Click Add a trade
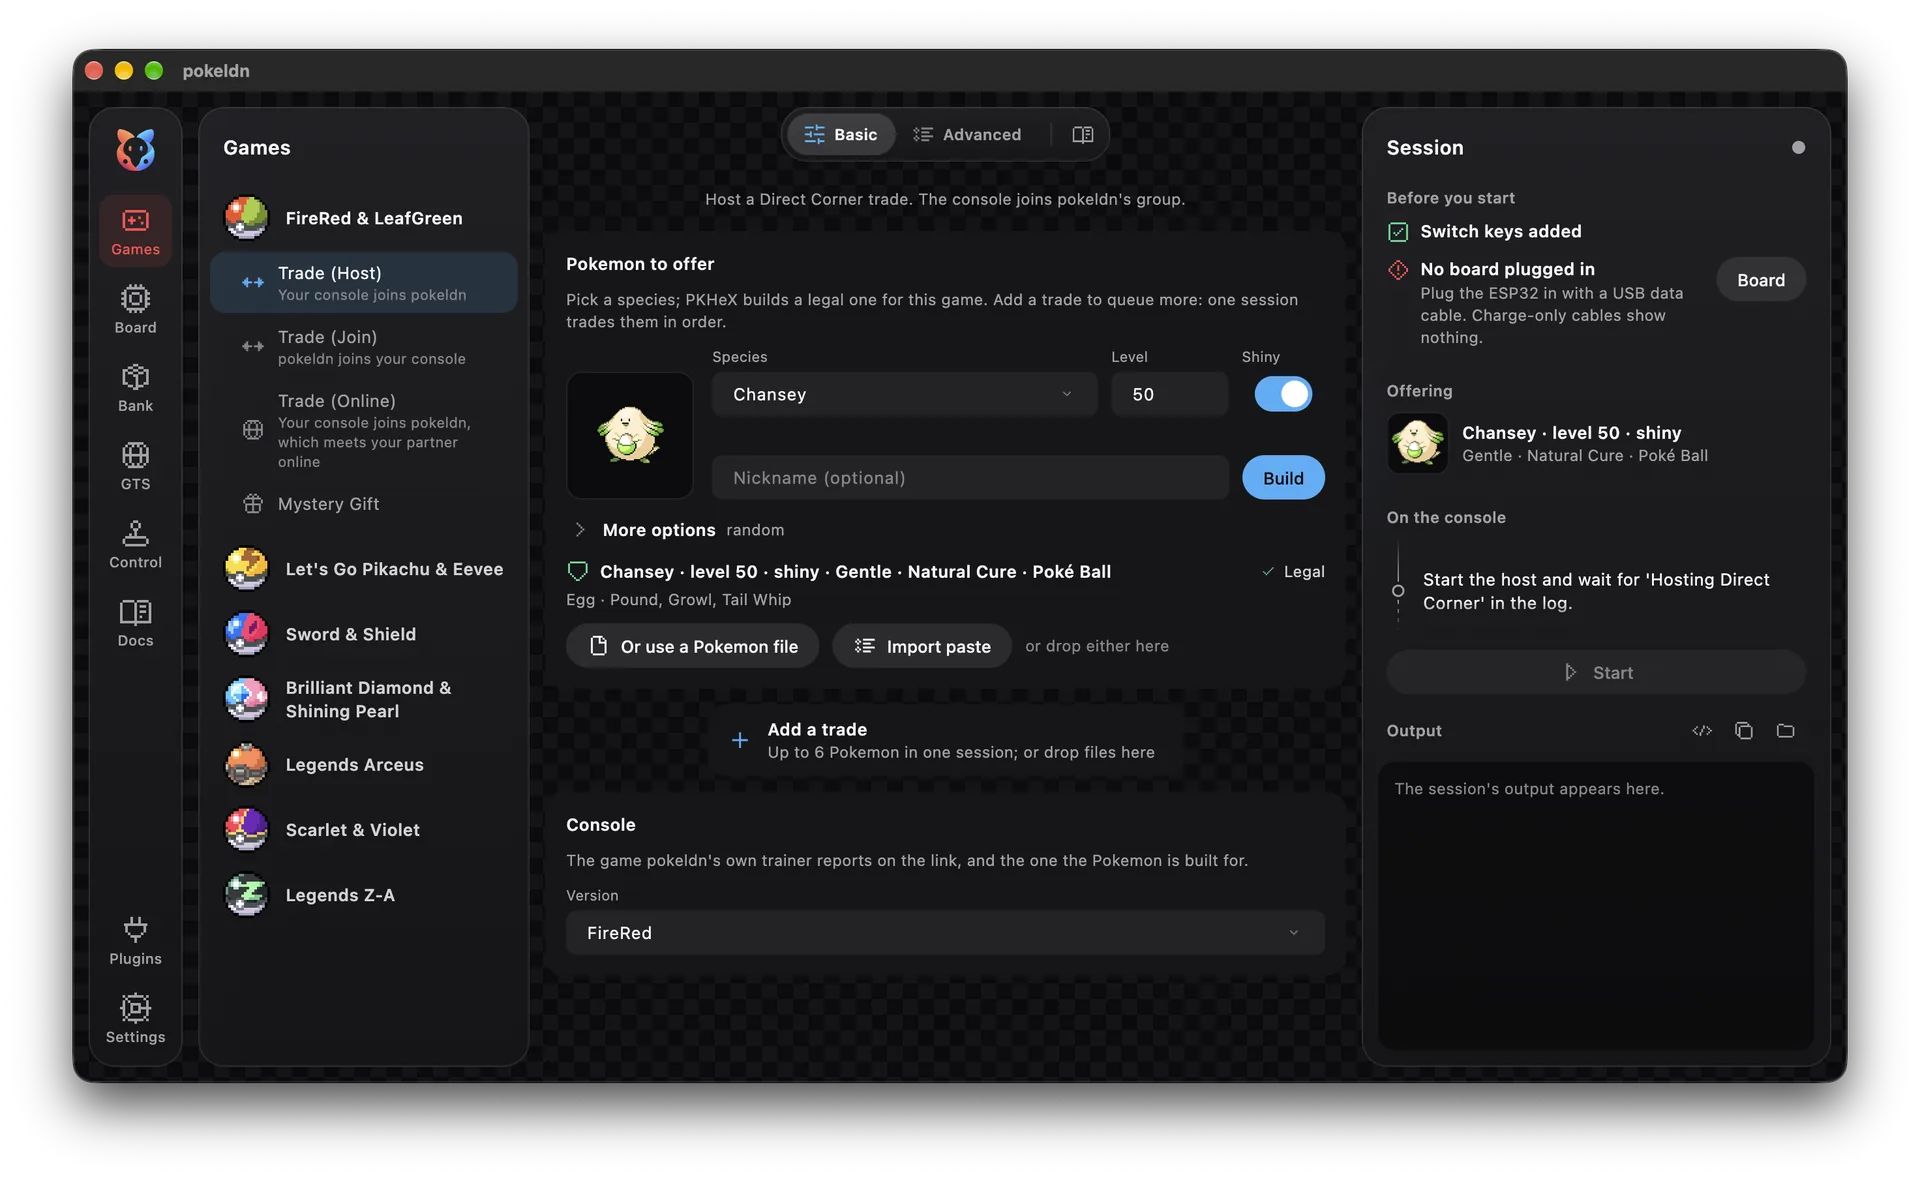The width and height of the screenshot is (1920, 1179). tap(945, 740)
